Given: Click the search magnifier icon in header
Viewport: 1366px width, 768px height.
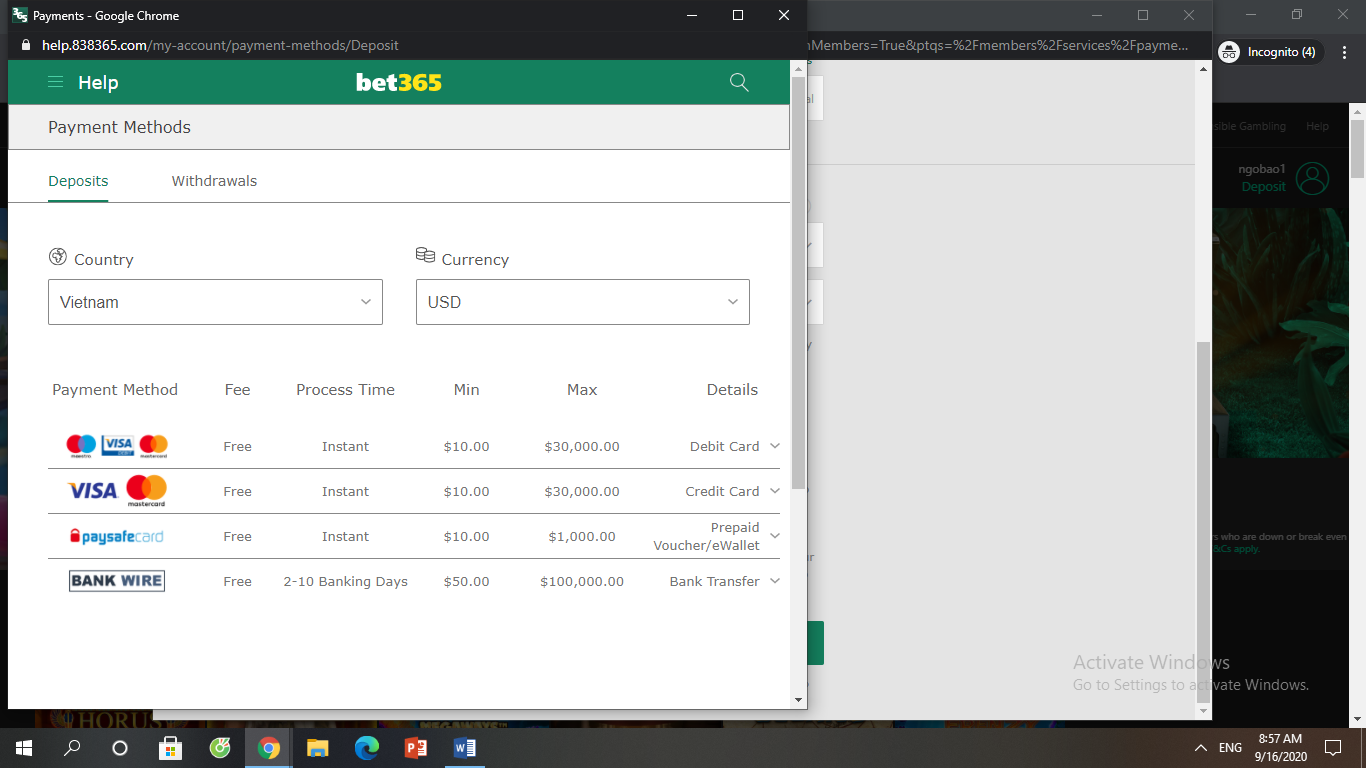Looking at the screenshot, I should [739, 82].
